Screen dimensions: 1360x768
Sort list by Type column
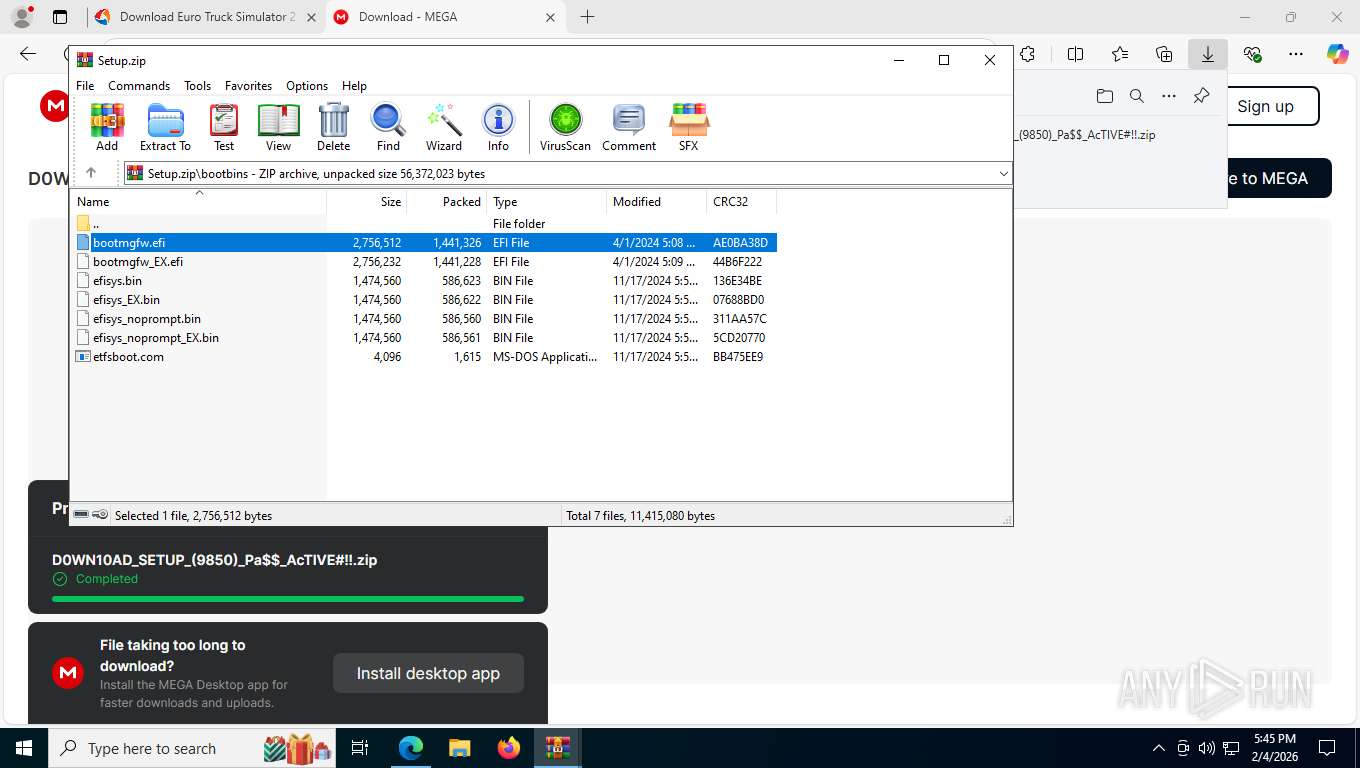[x=547, y=202]
